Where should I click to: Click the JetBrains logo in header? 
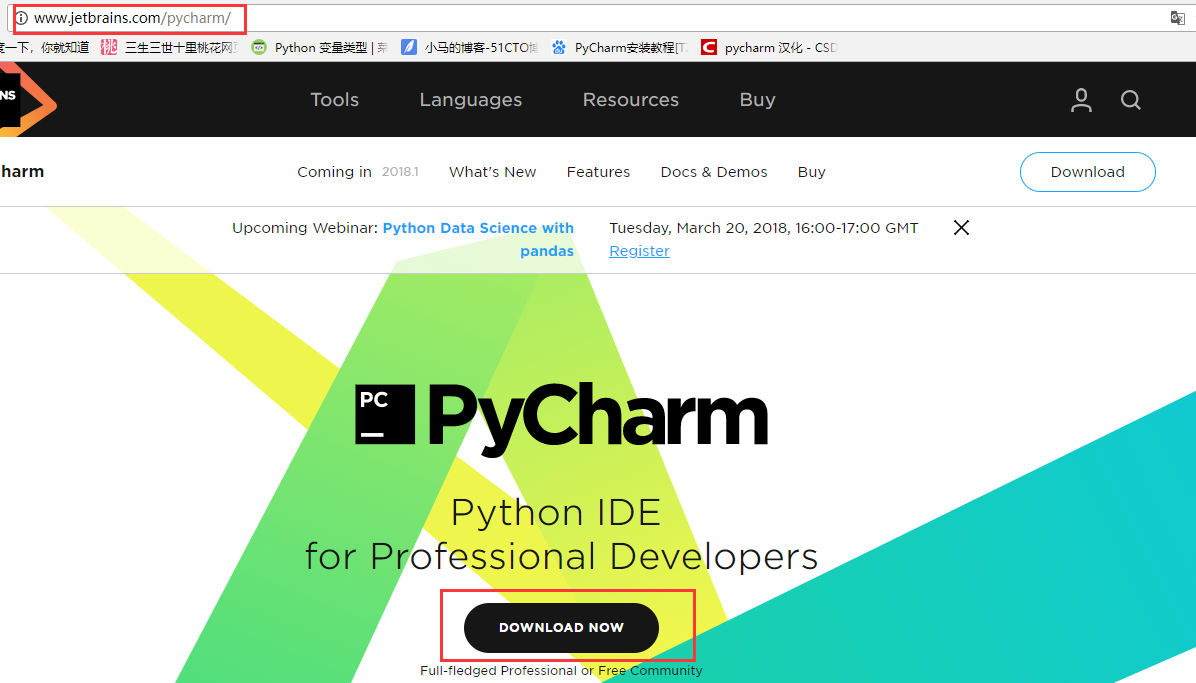pos(27,99)
